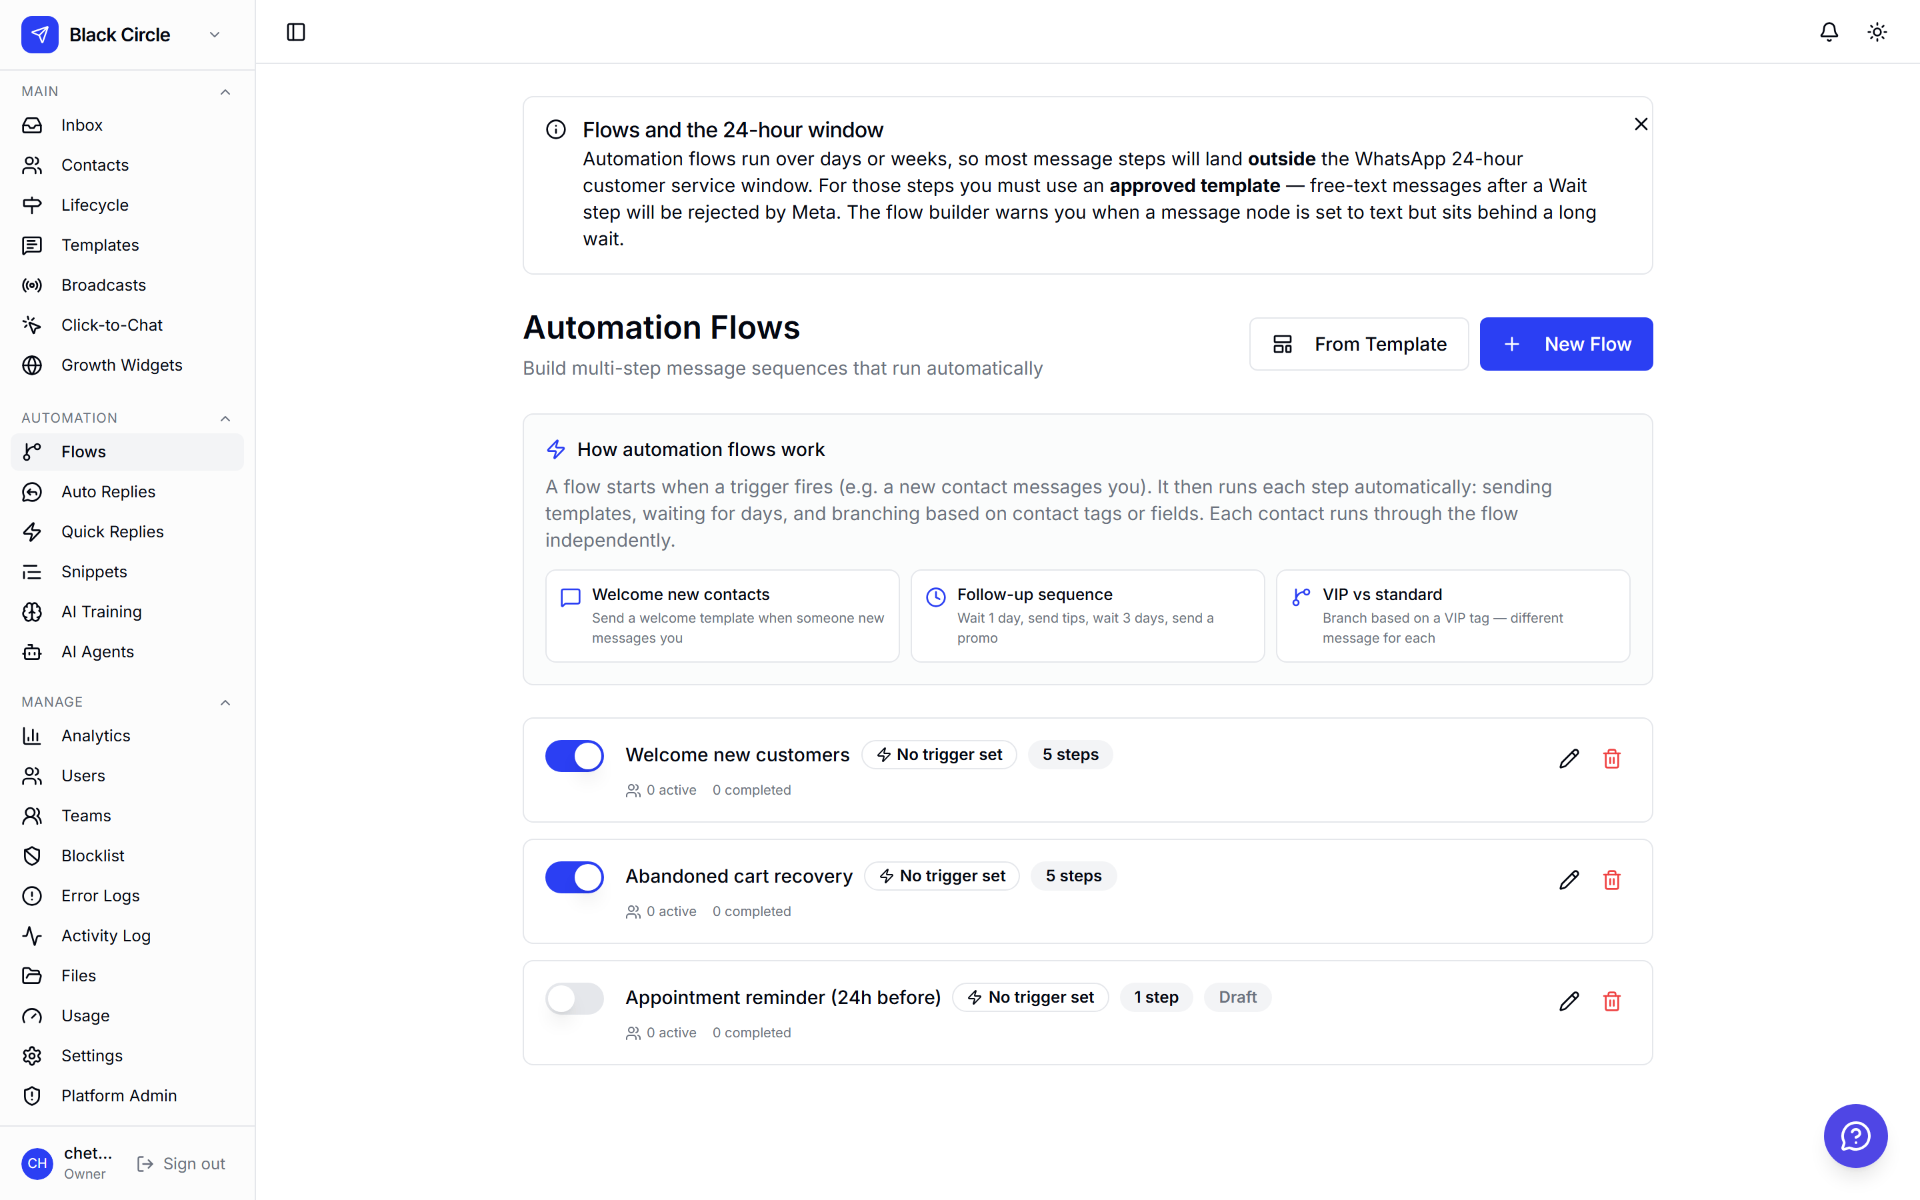Select the Follow-up sequence example card
This screenshot has width=1920, height=1200.
(x=1087, y=616)
